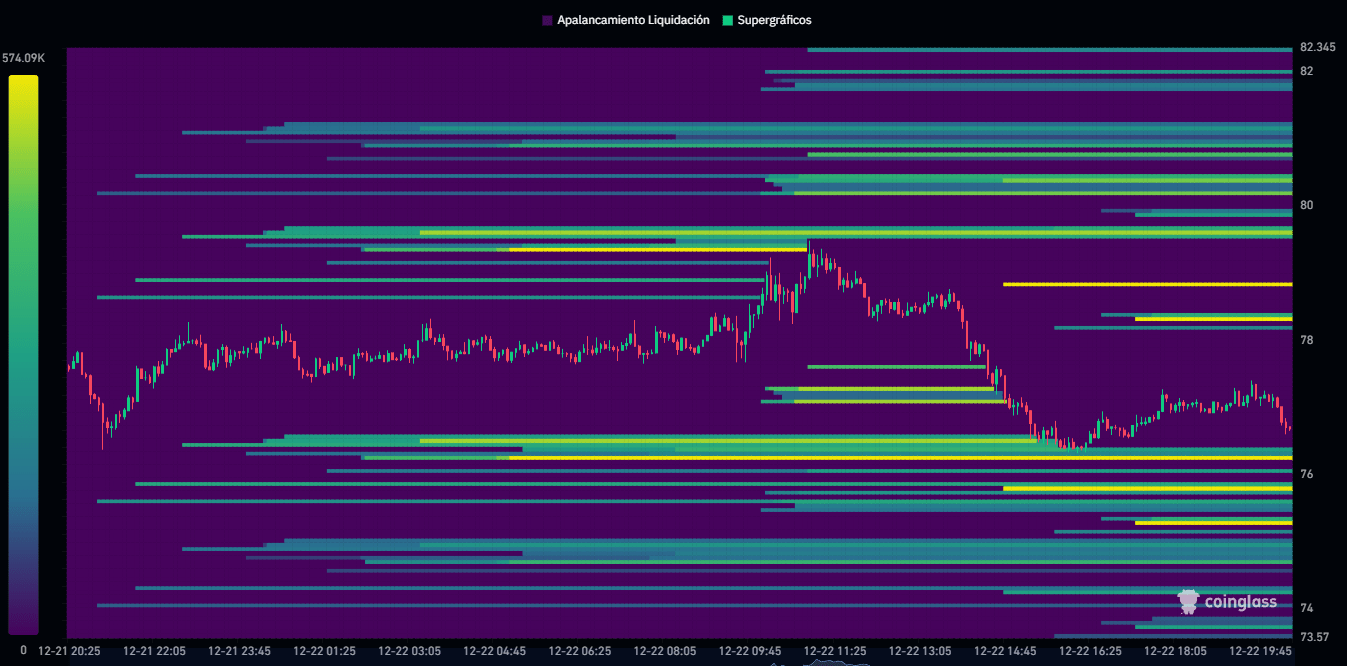This screenshot has height=666, width=1347.
Task: Click the 78 price axis label
Action: (1306, 340)
